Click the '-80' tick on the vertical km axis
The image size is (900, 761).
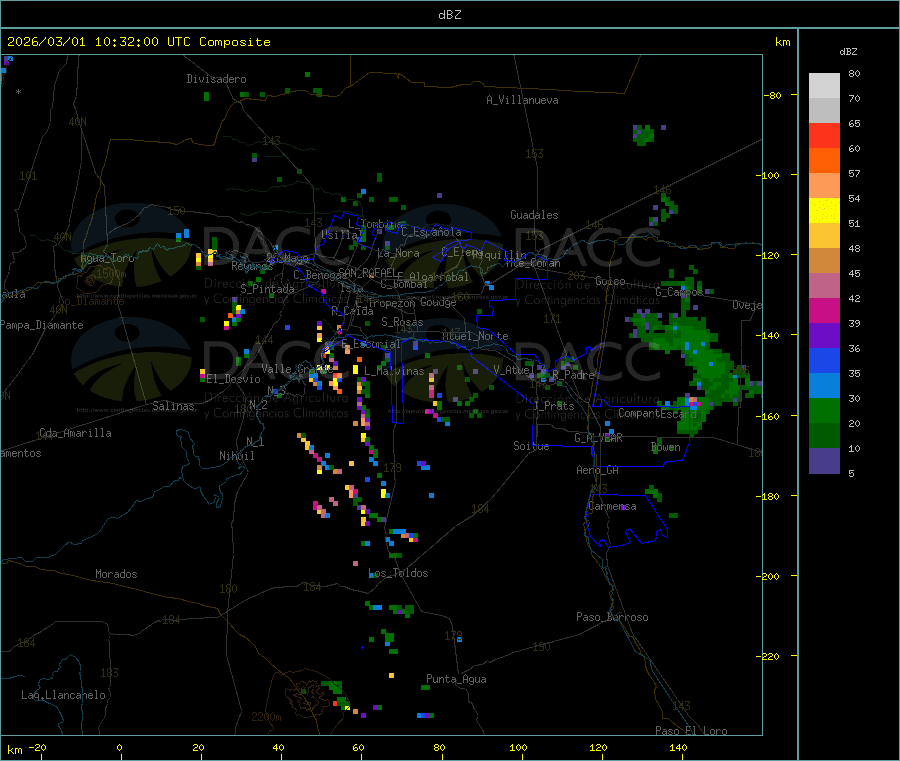click(773, 95)
